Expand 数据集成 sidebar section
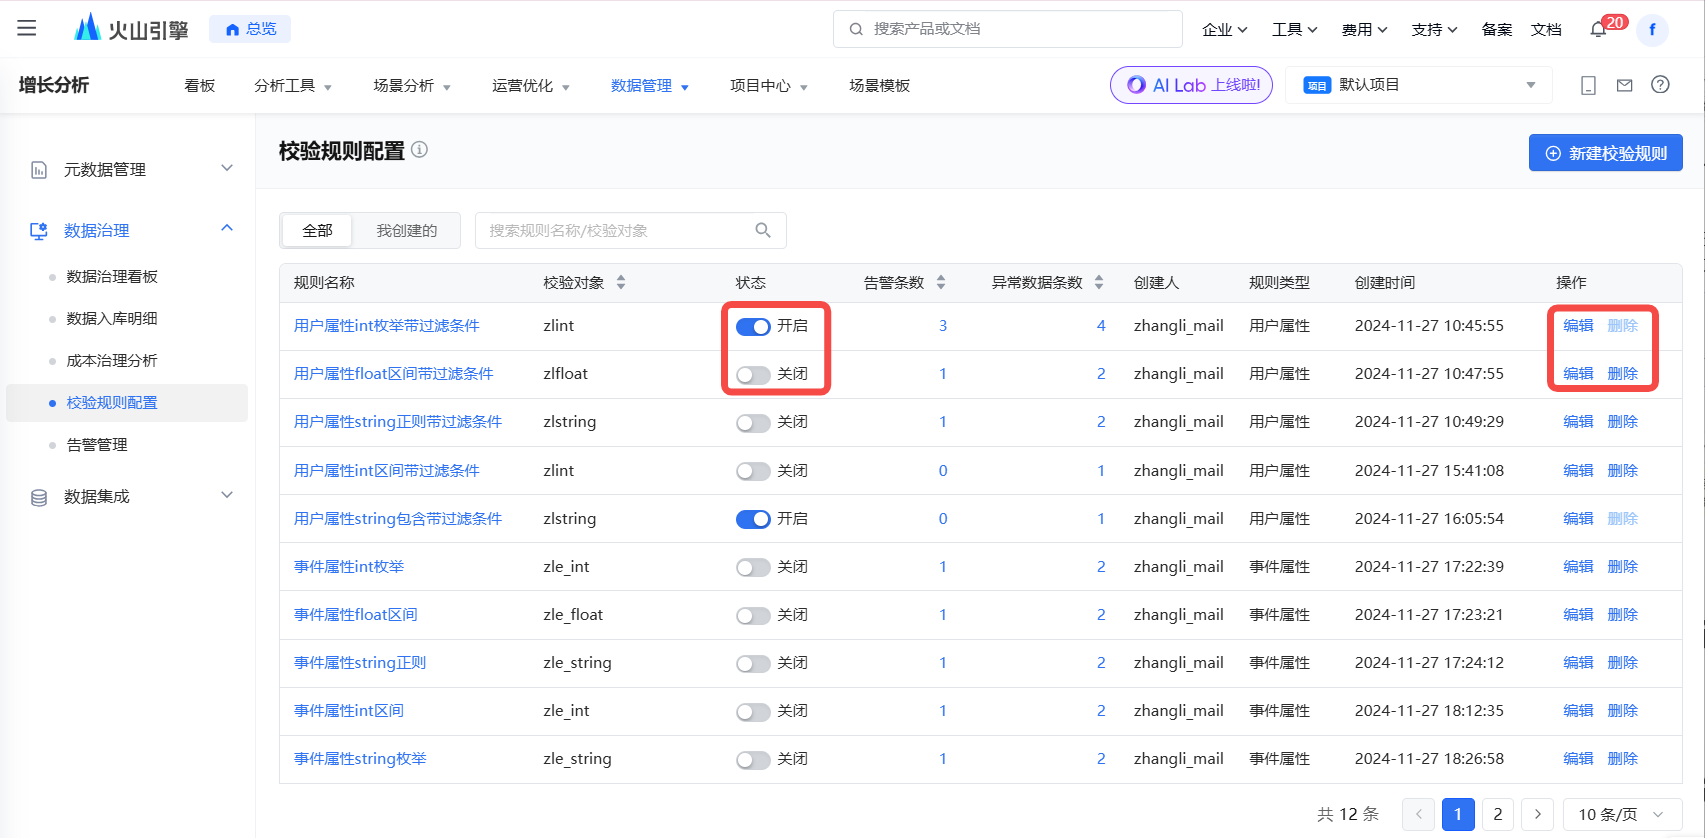 point(227,495)
